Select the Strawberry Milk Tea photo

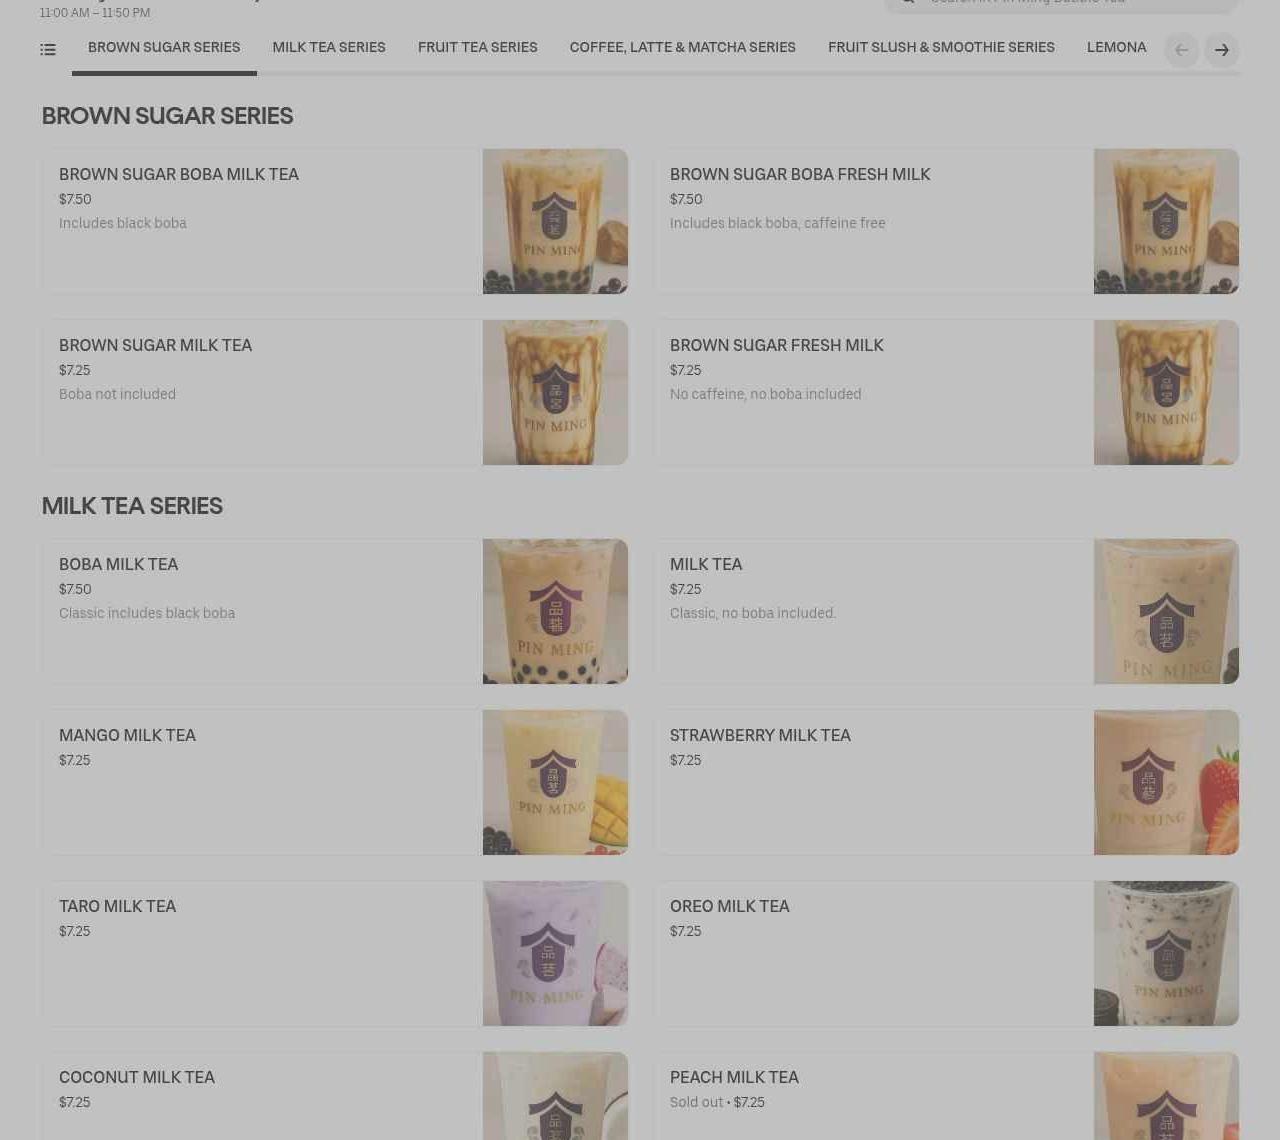[1166, 782]
